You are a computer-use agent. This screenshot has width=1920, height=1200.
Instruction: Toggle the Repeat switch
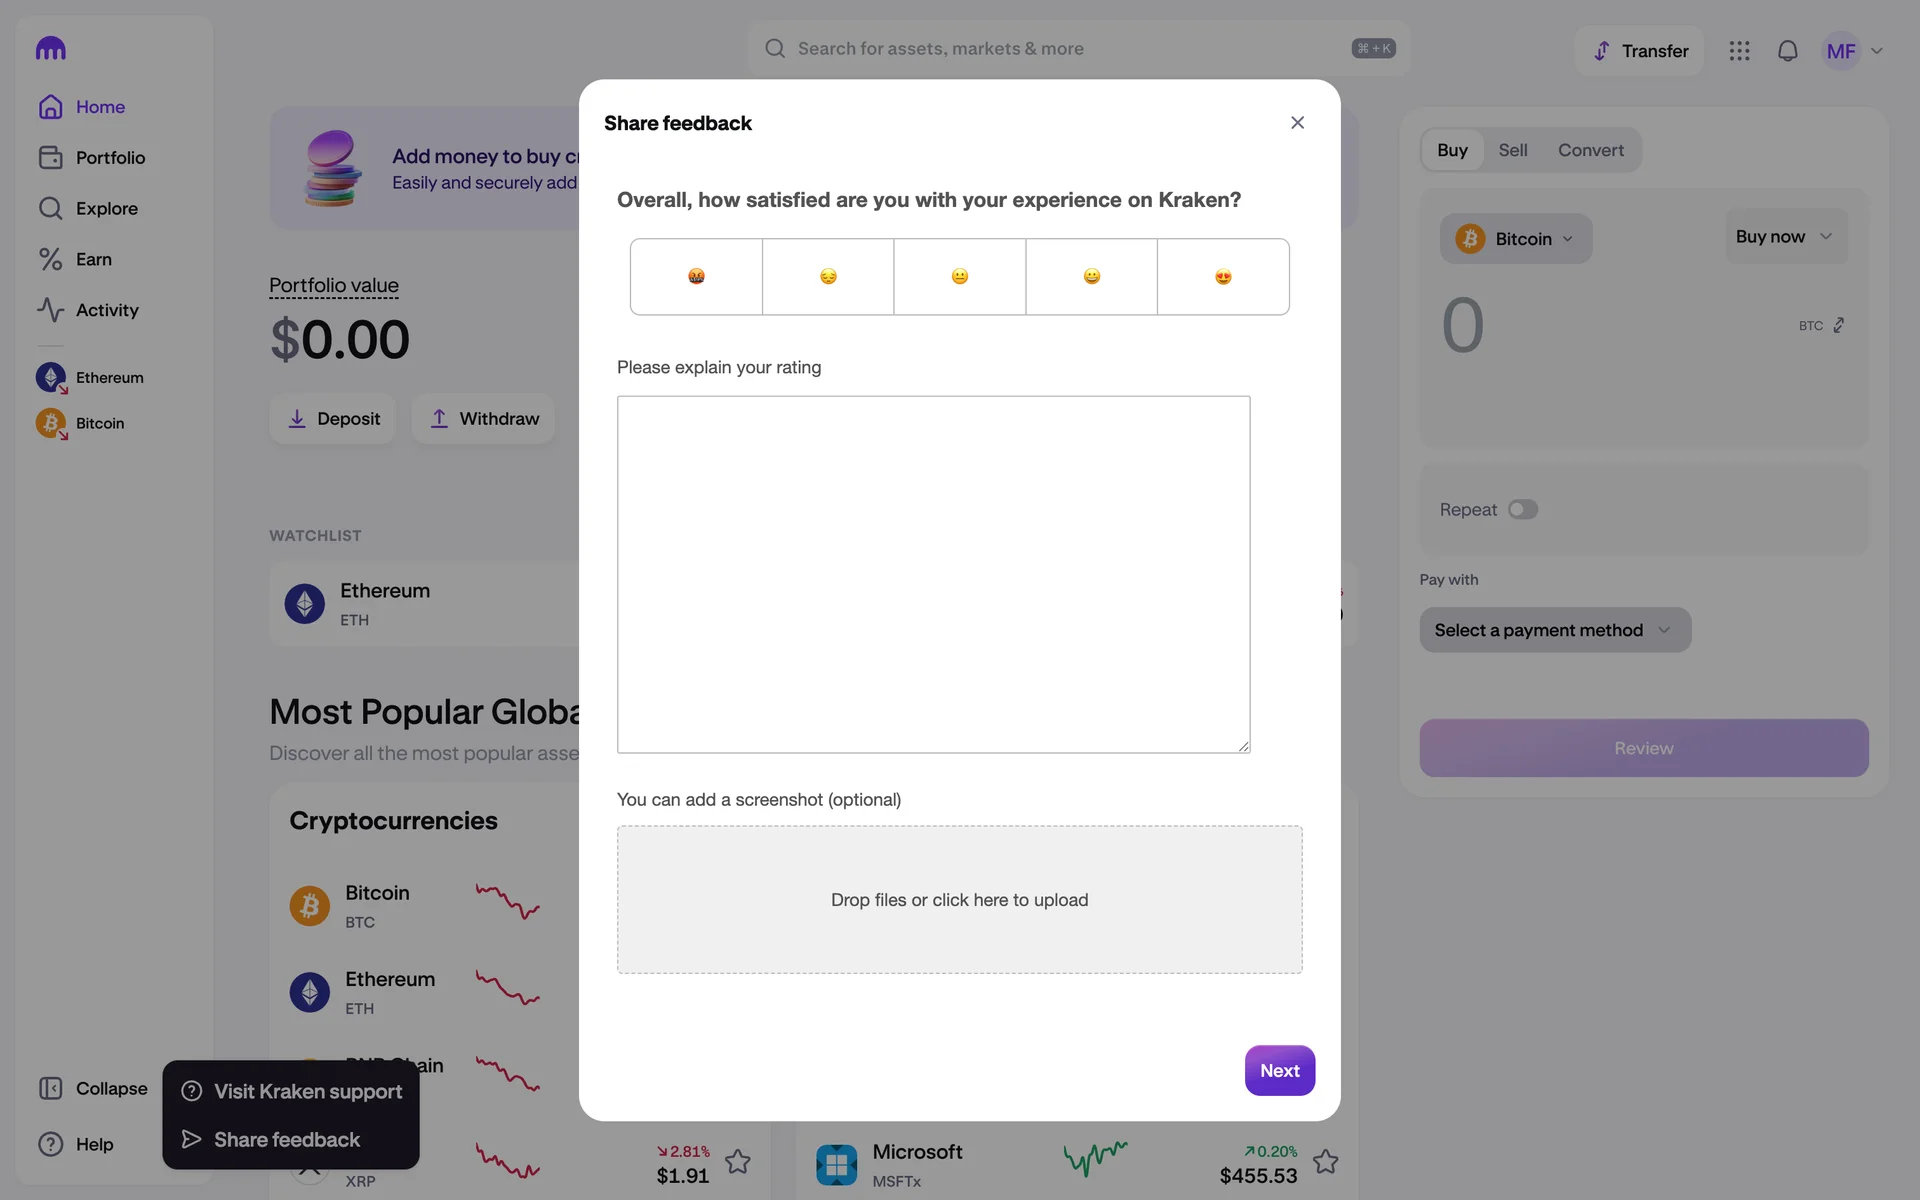pyautogui.click(x=1522, y=510)
